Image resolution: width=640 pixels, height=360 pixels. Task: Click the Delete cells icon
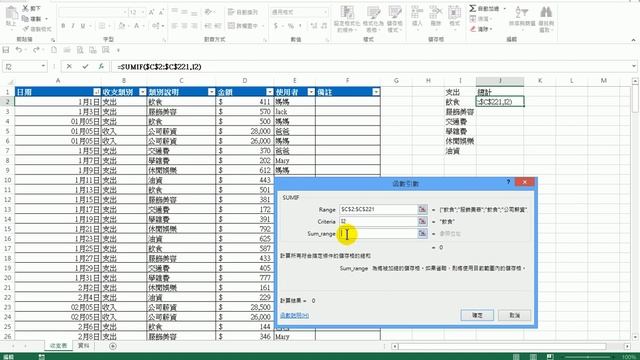pyautogui.click(x=436, y=12)
